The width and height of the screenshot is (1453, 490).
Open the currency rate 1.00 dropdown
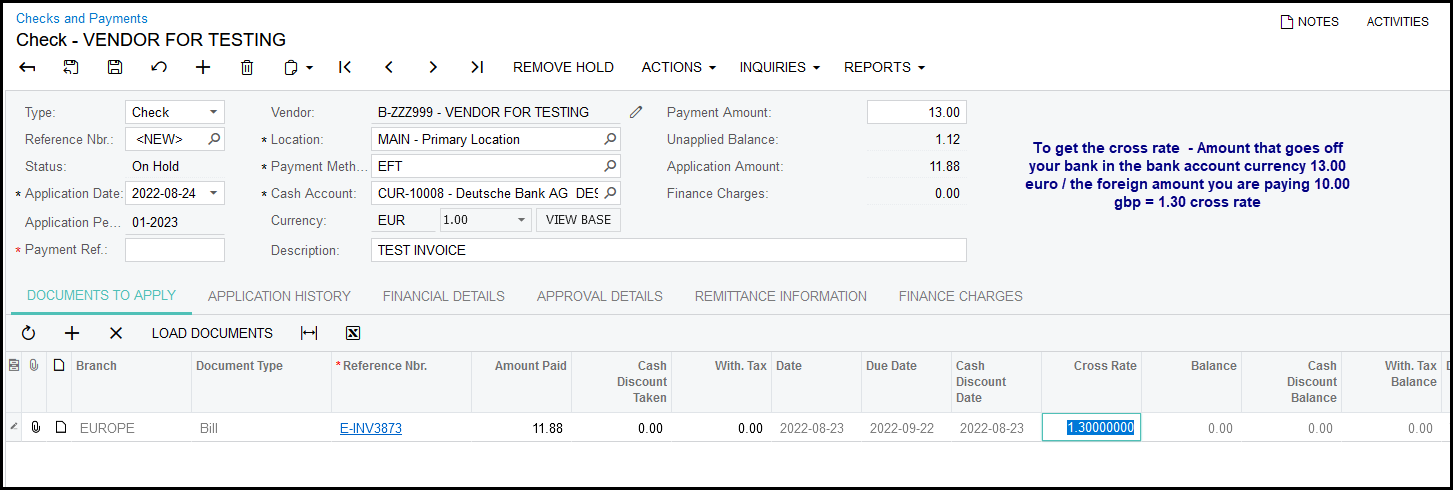point(520,220)
